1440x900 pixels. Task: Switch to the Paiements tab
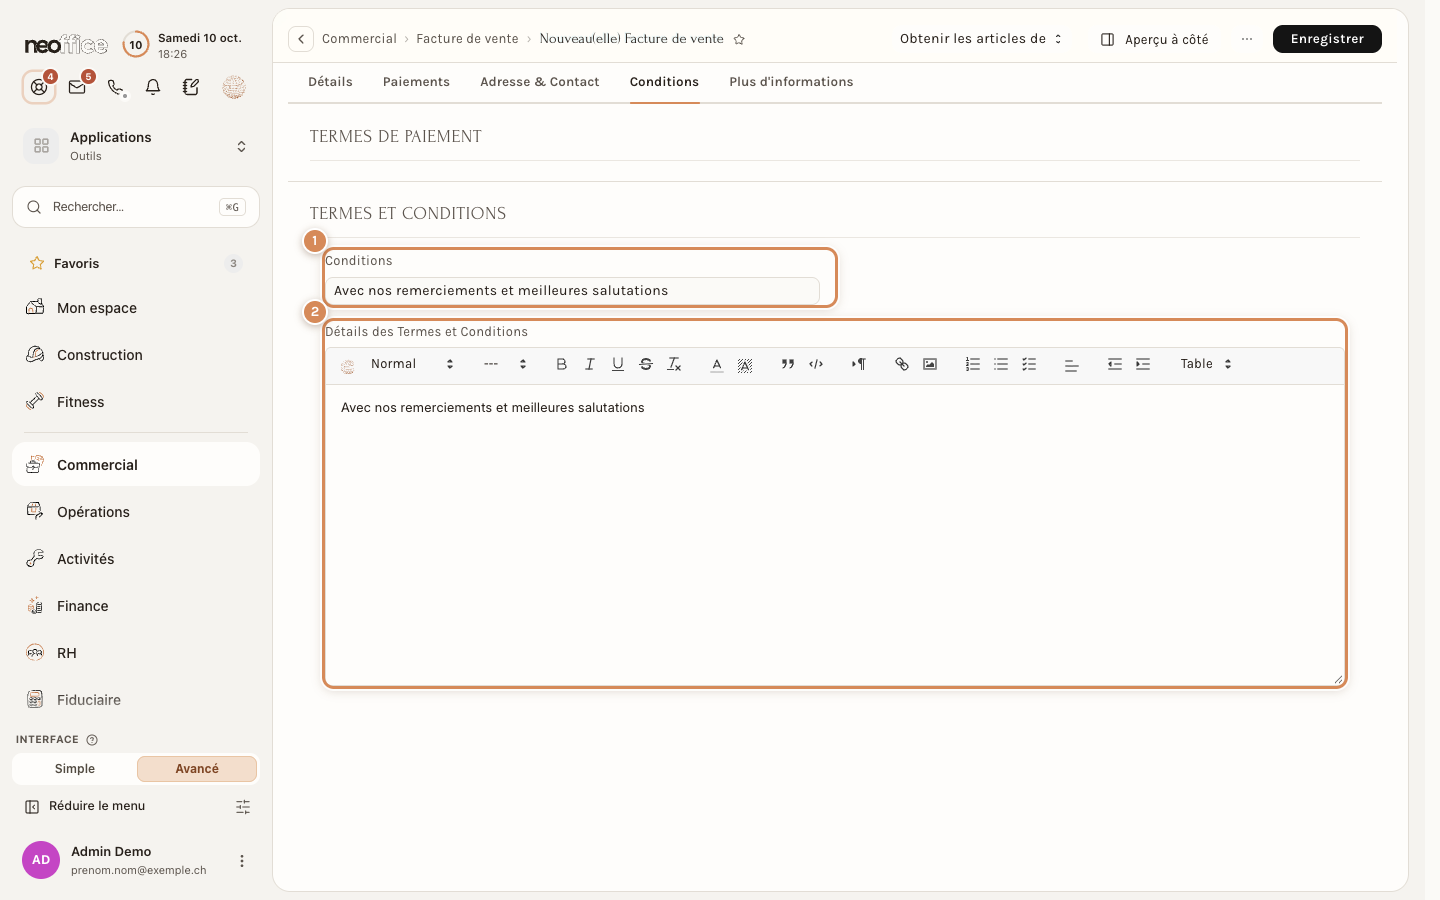[416, 82]
